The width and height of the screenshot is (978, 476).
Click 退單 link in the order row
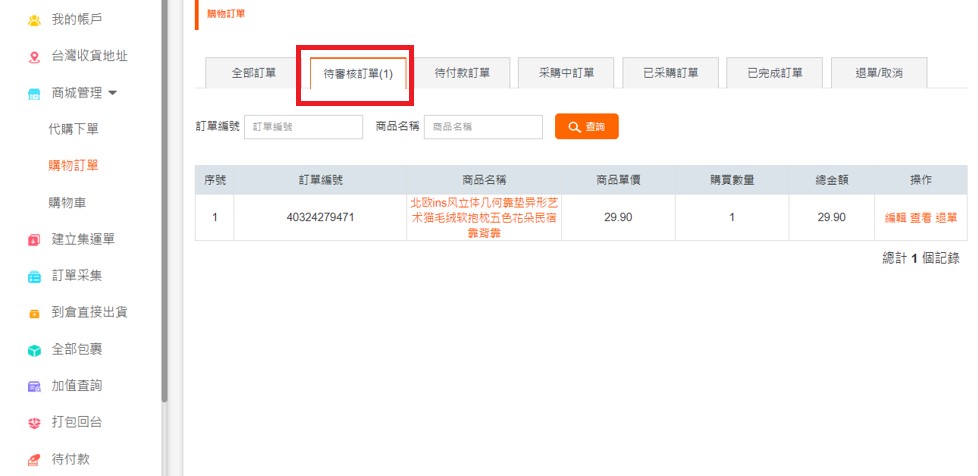coord(945,217)
